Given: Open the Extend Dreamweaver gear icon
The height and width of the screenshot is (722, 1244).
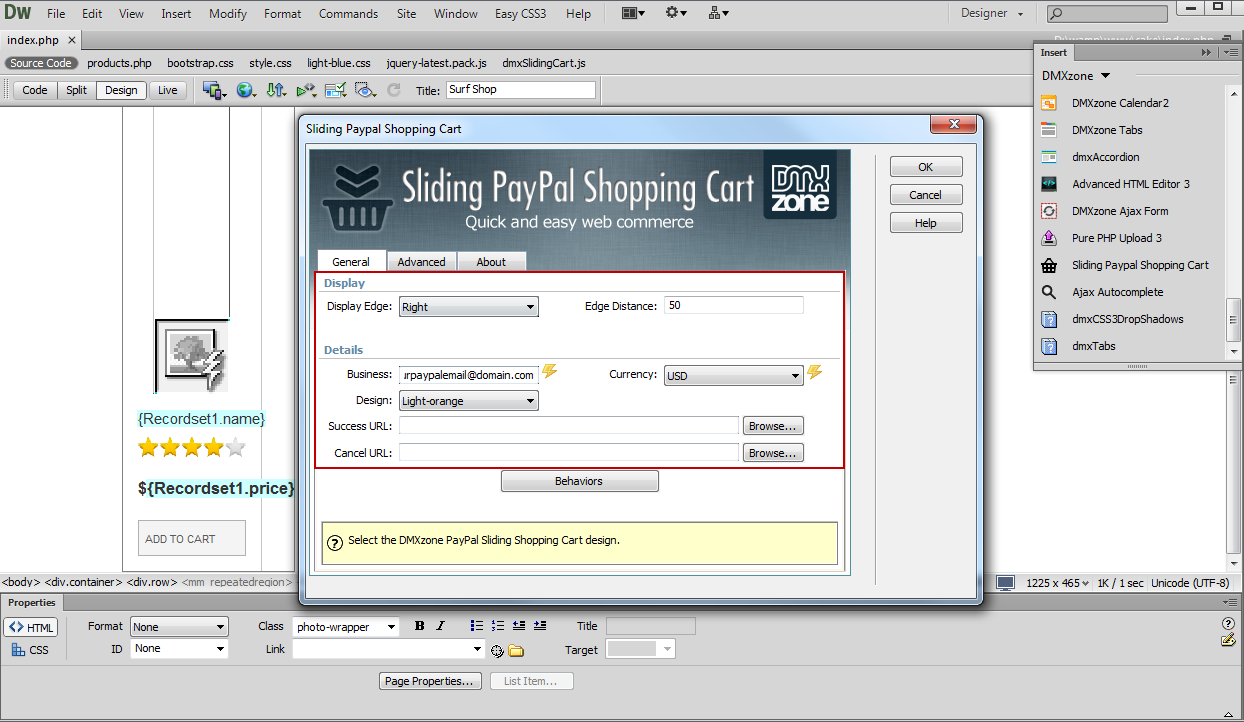Looking at the screenshot, I should tap(676, 13).
